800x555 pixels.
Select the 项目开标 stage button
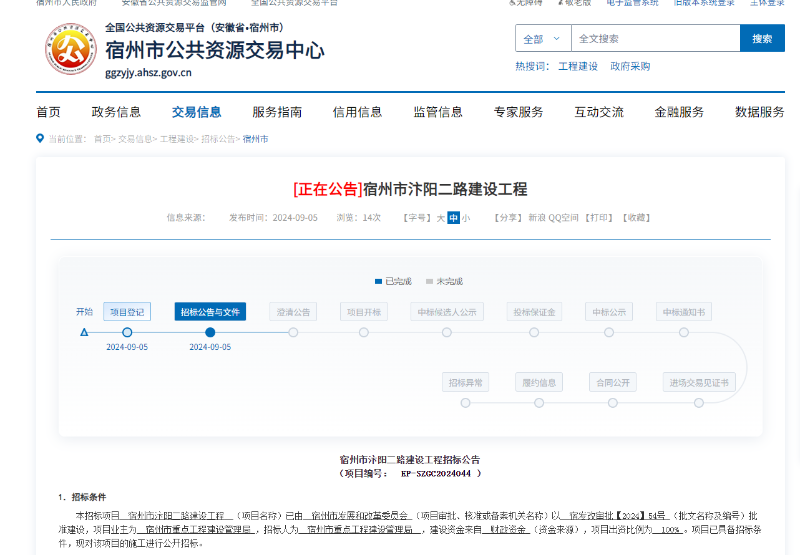click(x=364, y=312)
